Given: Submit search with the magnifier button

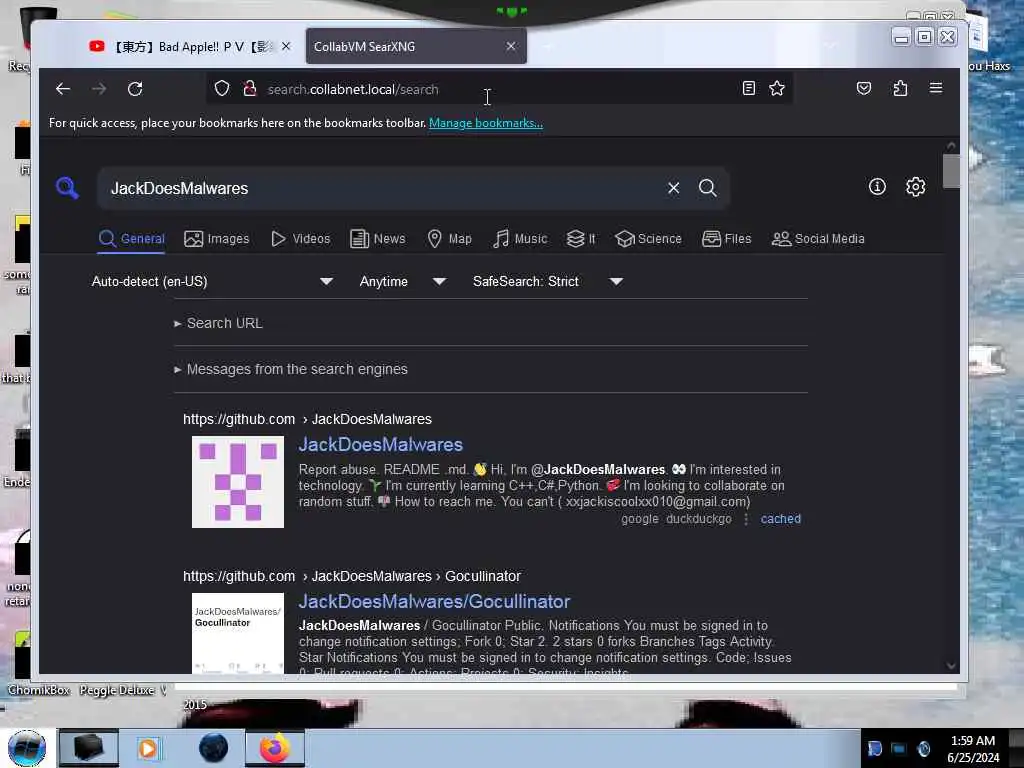Looking at the screenshot, I should tap(708, 188).
